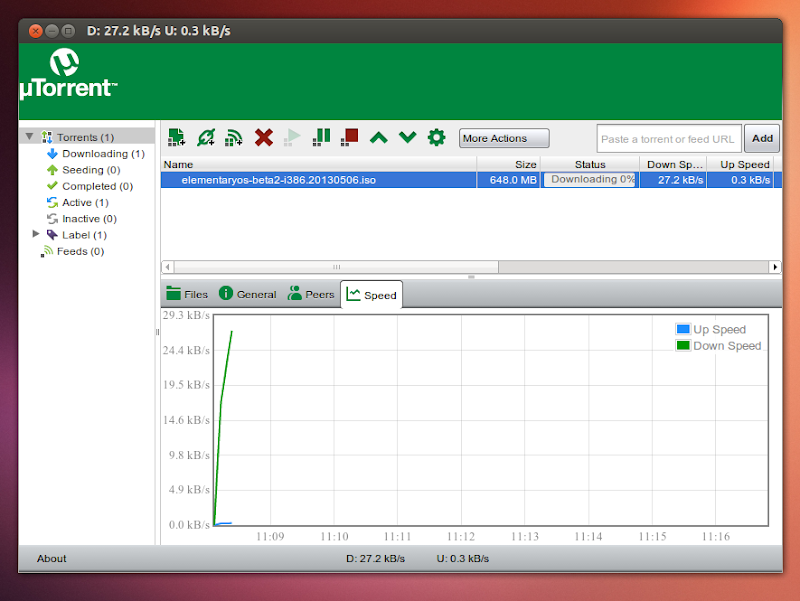Sort by Down Speed column header
Viewport: 800px width, 601px height.
pos(673,164)
